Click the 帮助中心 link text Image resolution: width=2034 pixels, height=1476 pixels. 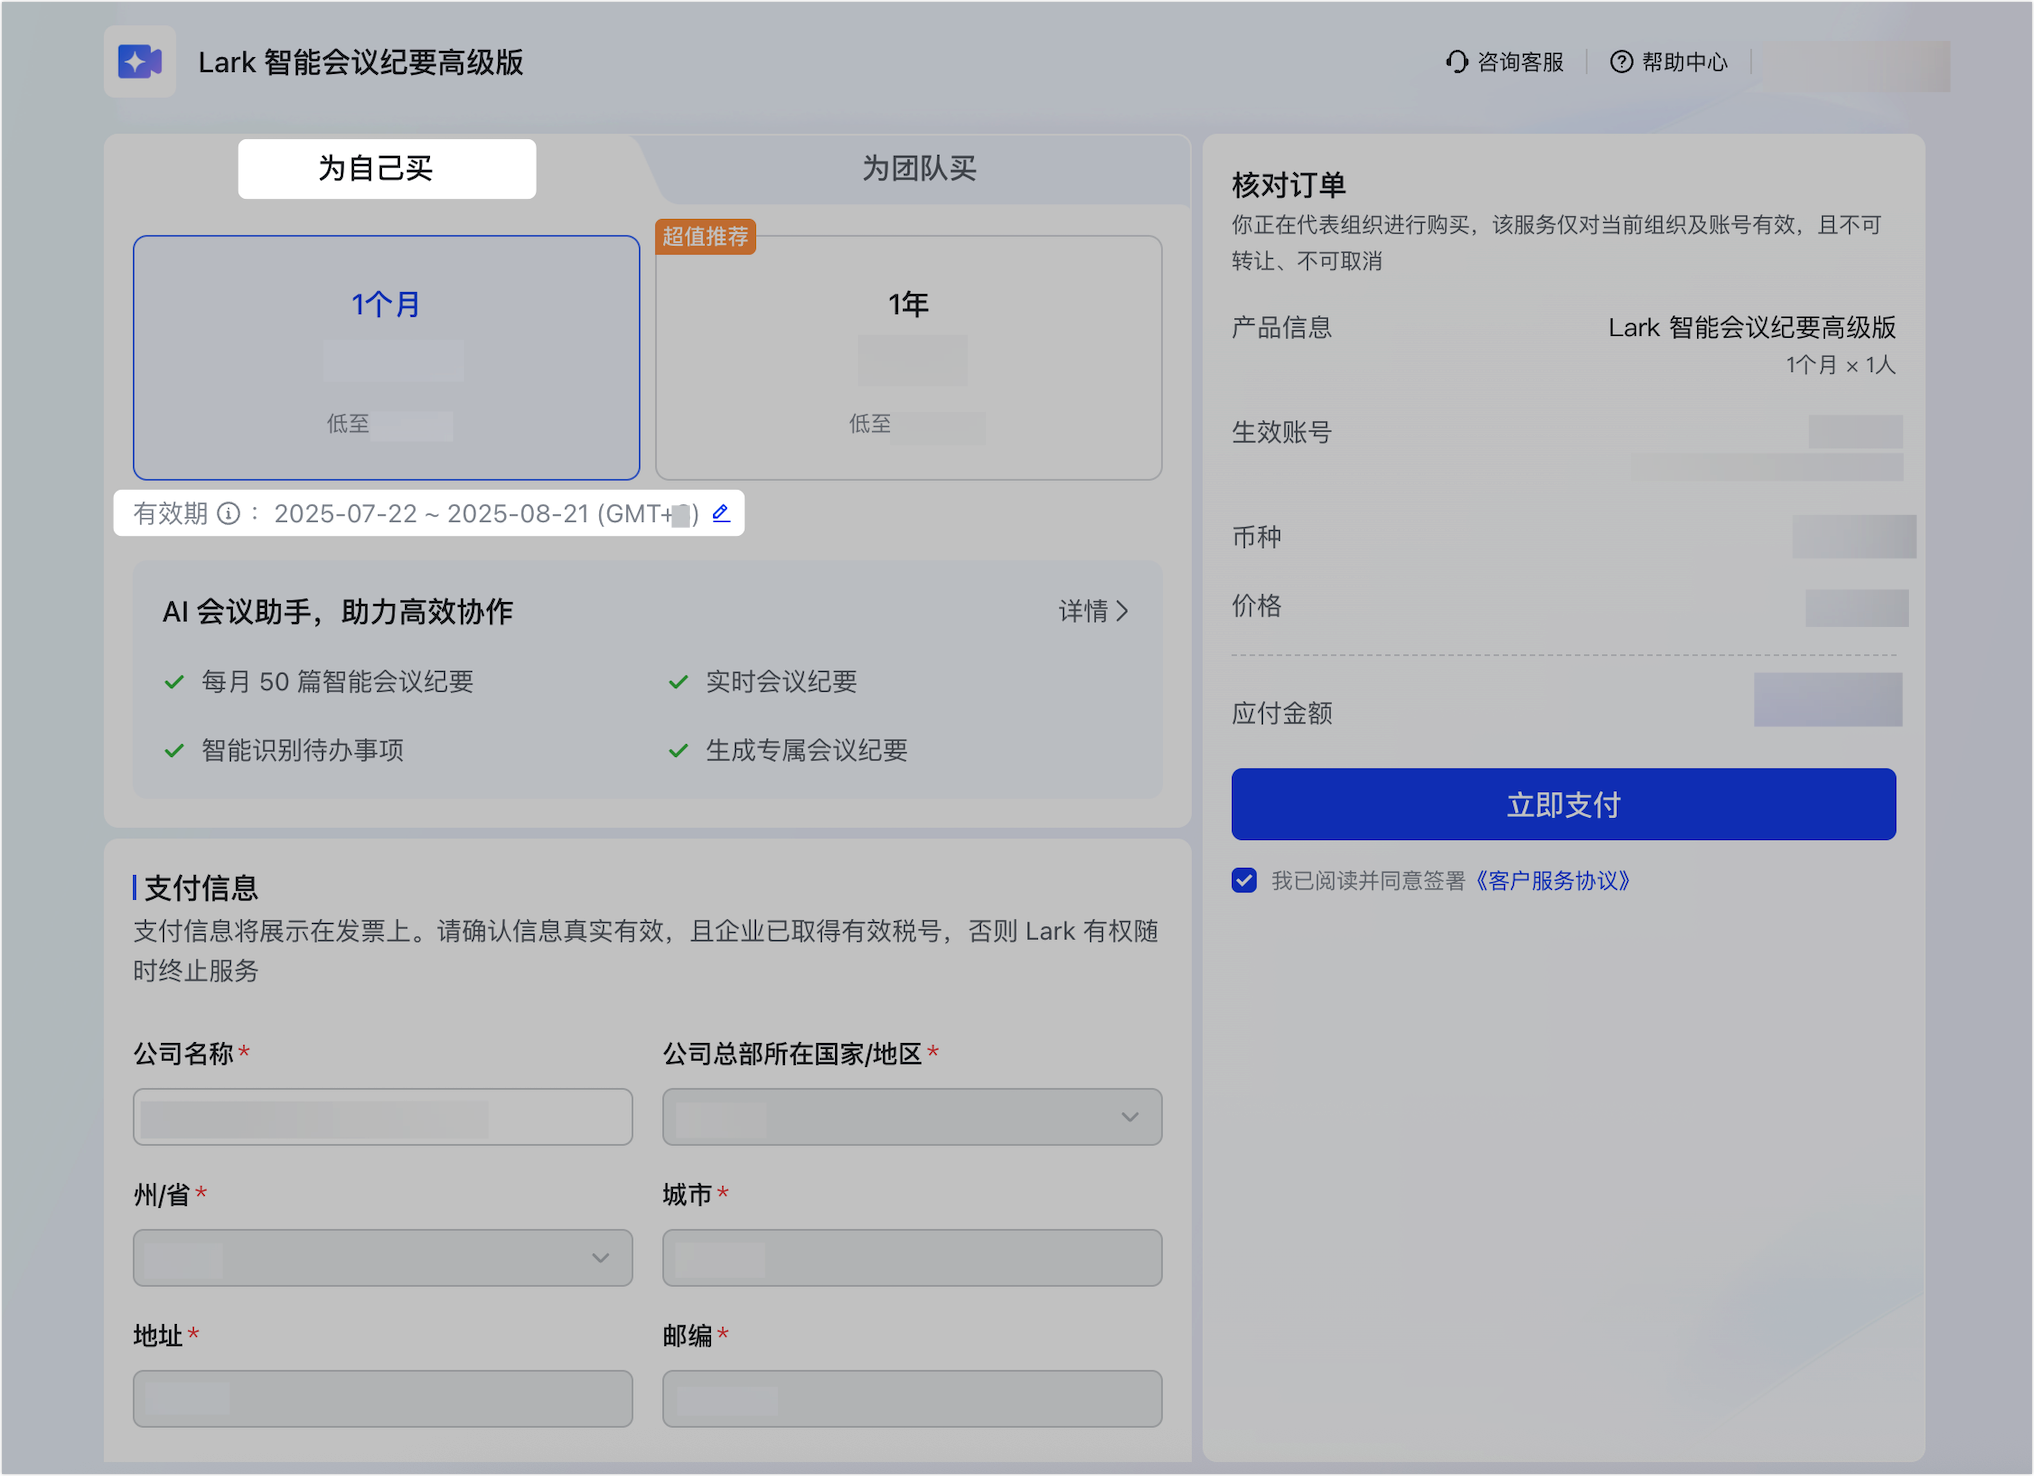[1684, 62]
